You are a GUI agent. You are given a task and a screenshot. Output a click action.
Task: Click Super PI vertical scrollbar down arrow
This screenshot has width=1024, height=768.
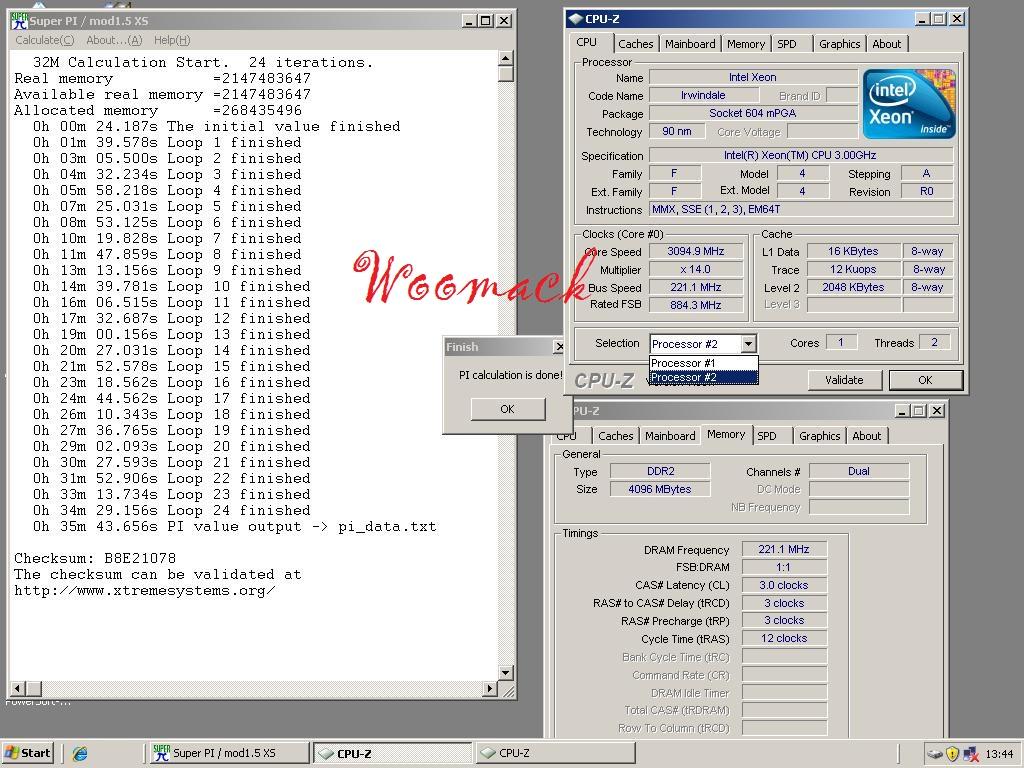[x=505, y=673]
